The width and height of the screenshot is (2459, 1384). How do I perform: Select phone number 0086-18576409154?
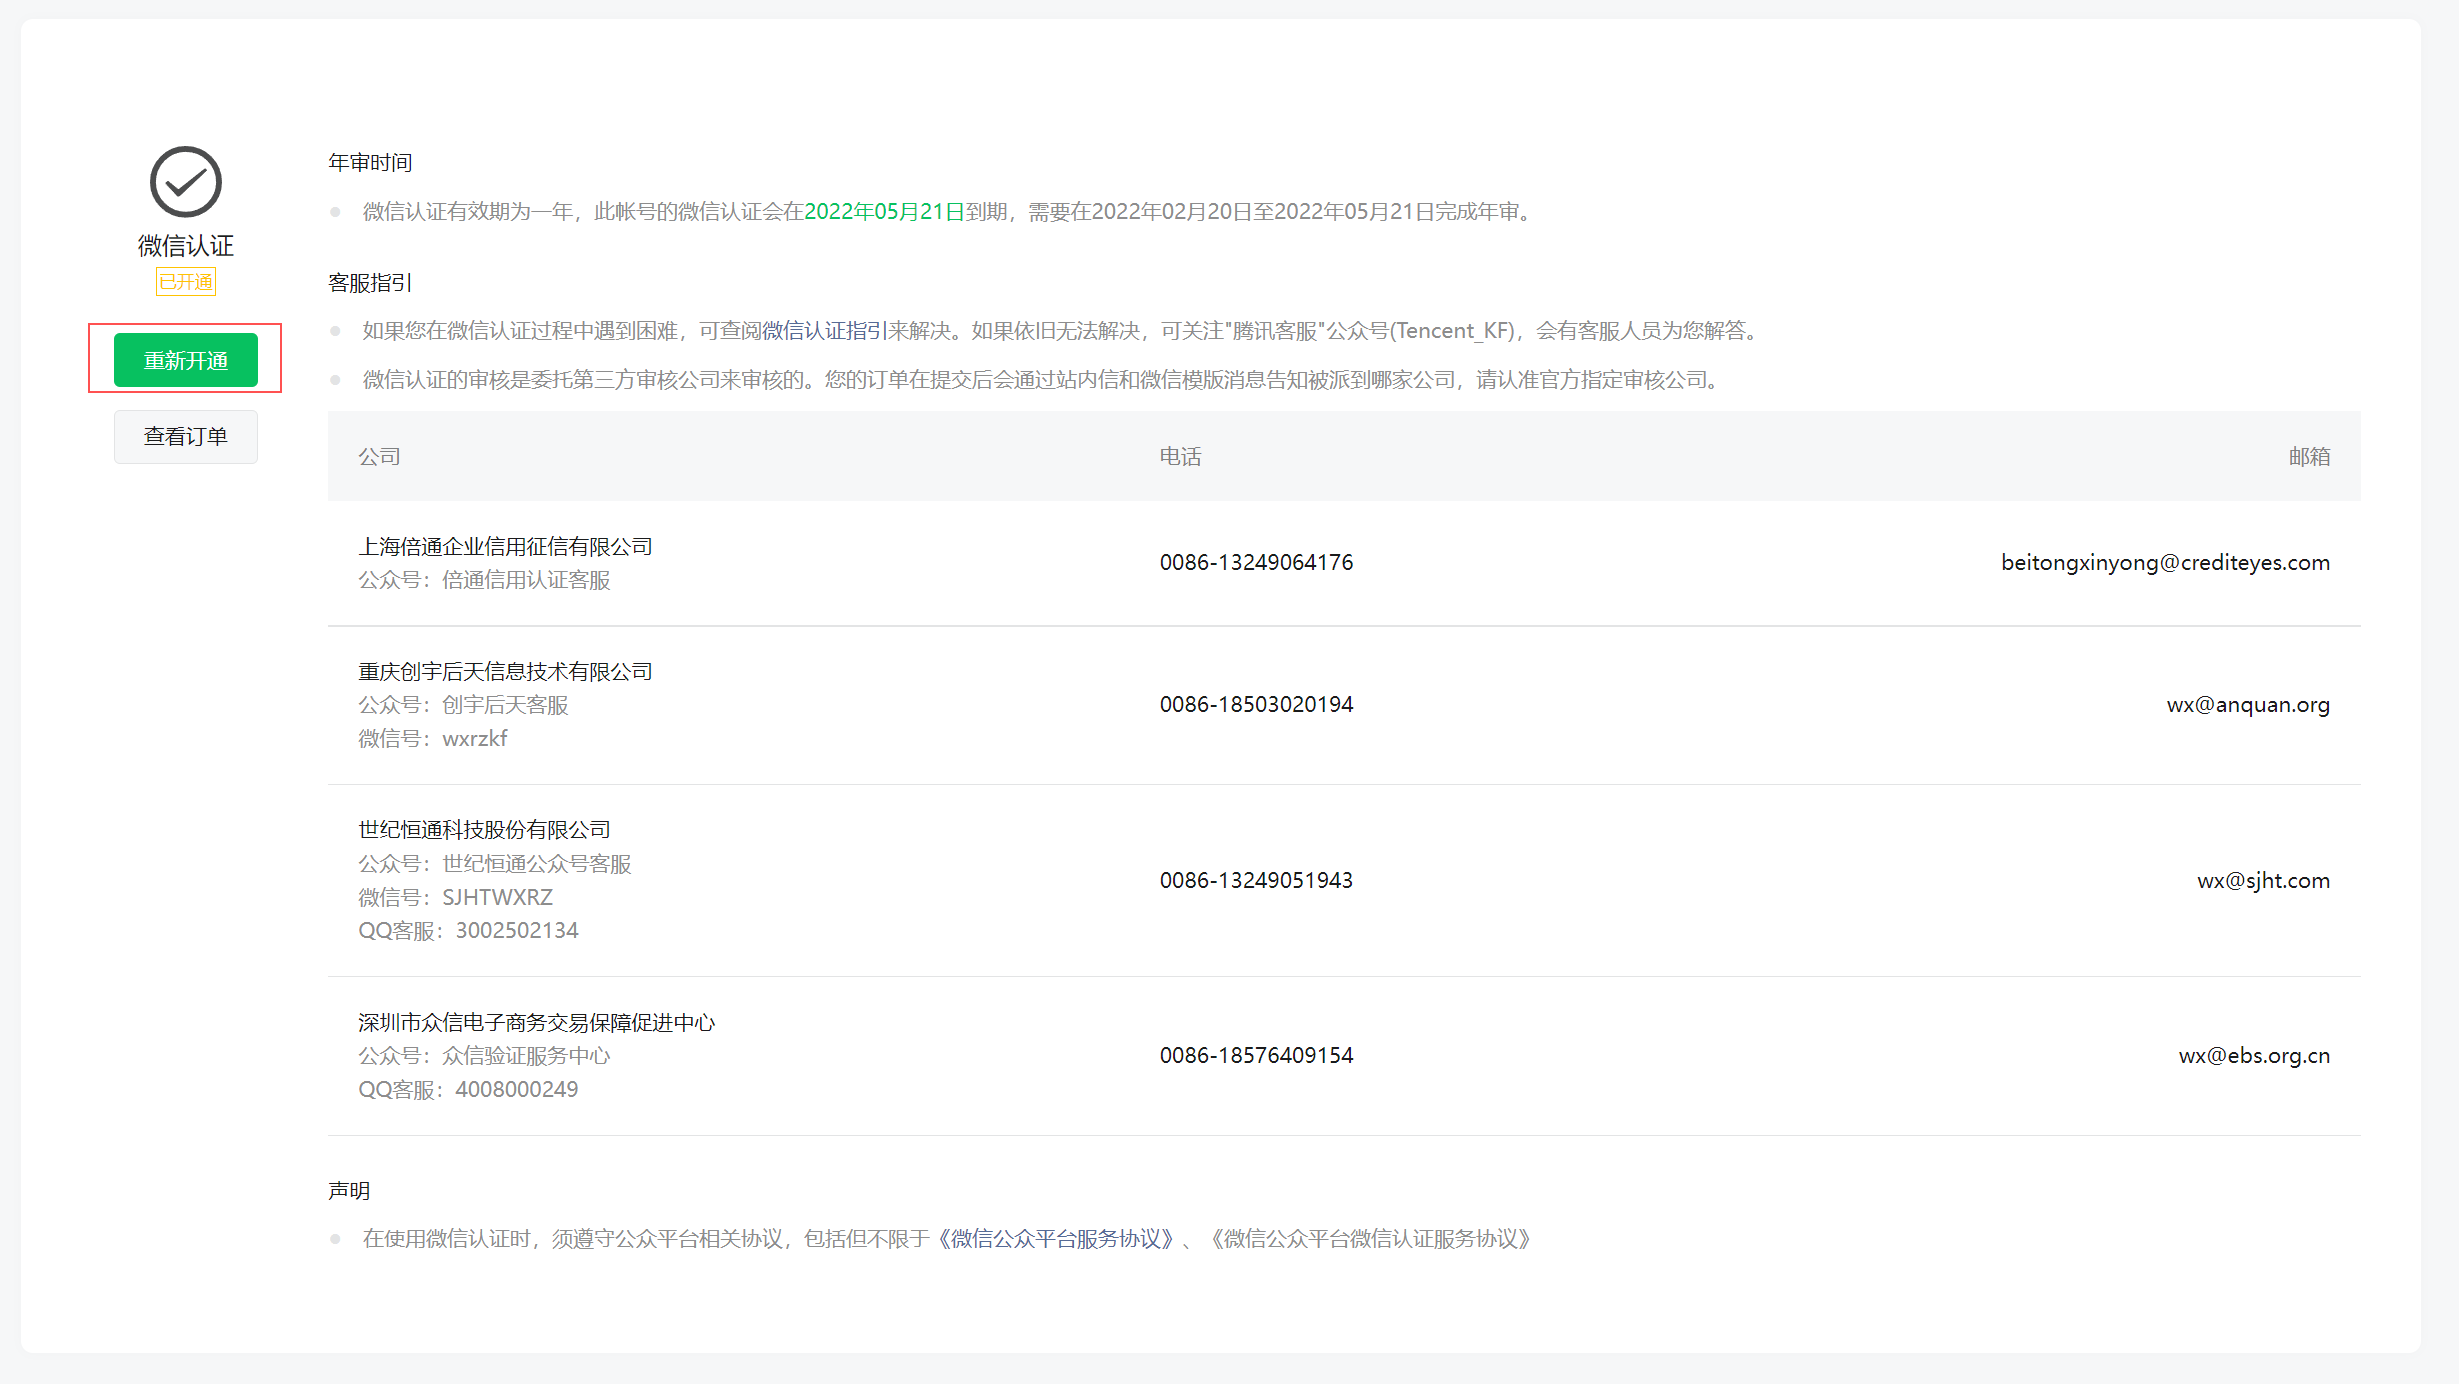(x=1256, y=1056)
